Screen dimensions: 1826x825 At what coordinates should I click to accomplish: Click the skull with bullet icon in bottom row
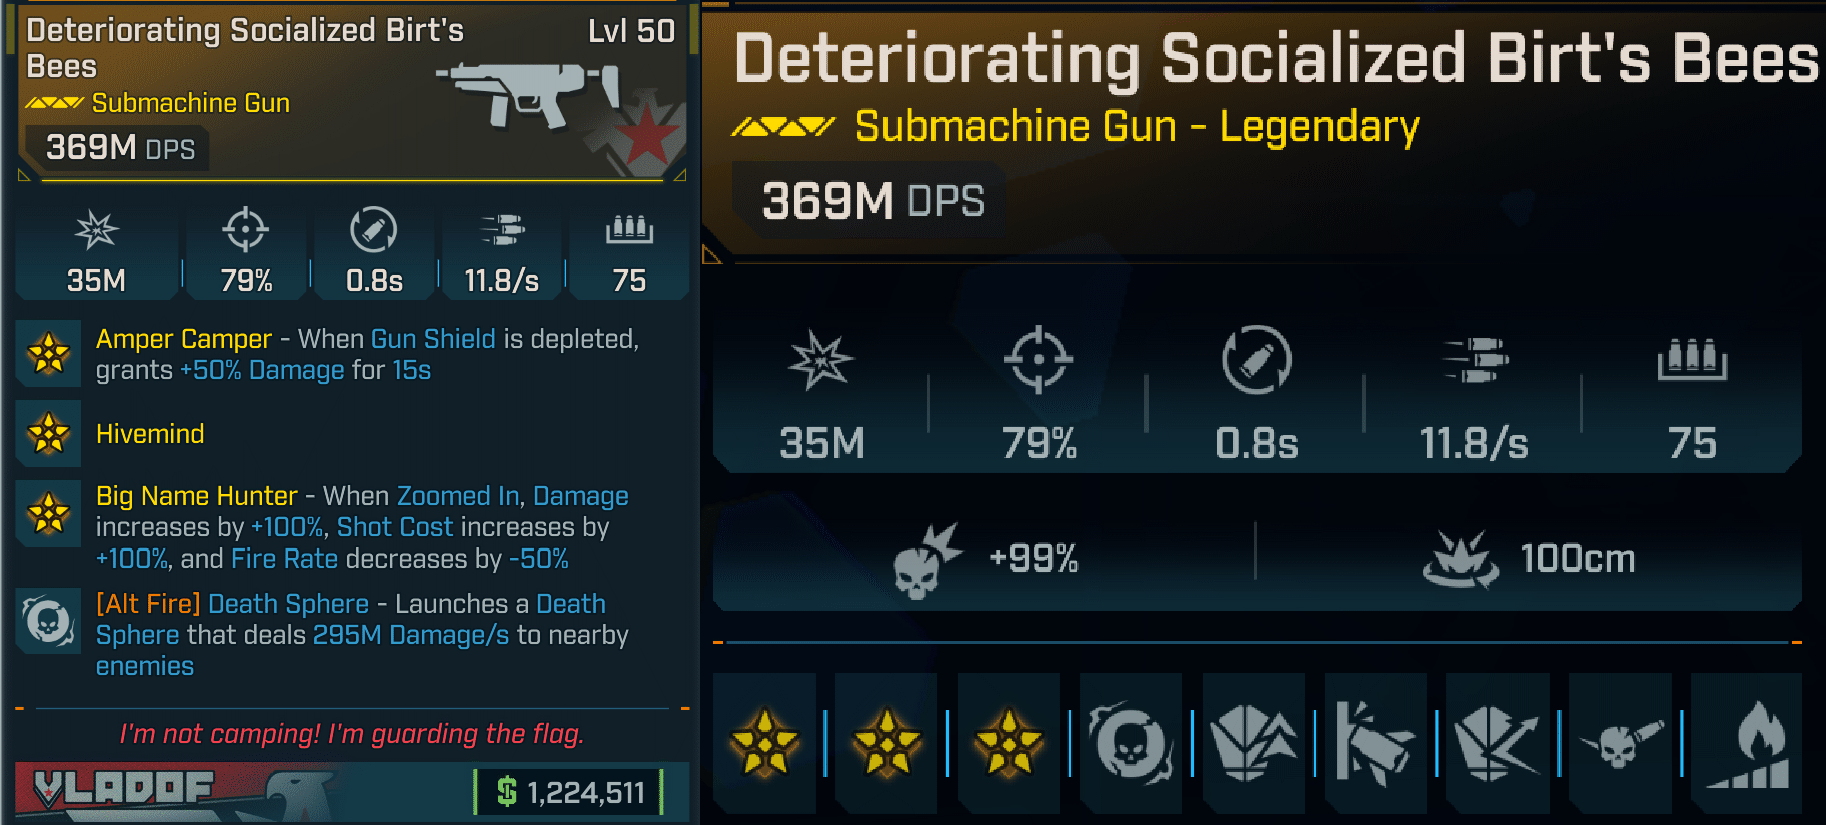coord(1620,743)
